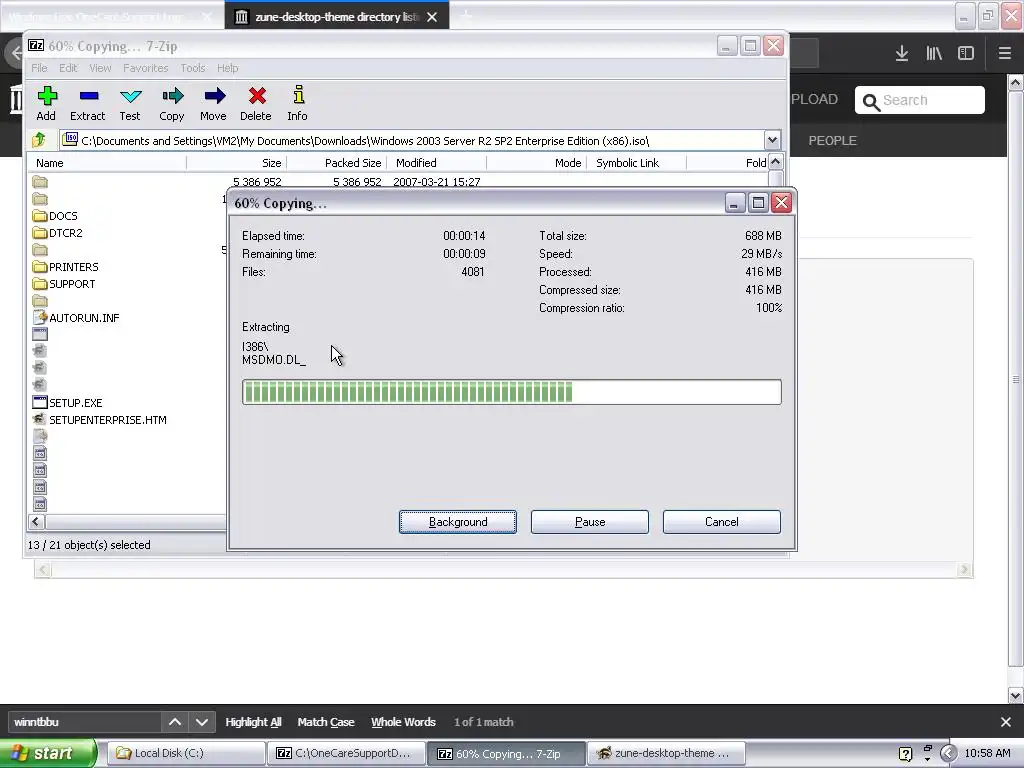Image resolution: width=1024 pixels, height=768 pixels.
Task: Open the View menu in 7-Zip
Action: [100, 68]
